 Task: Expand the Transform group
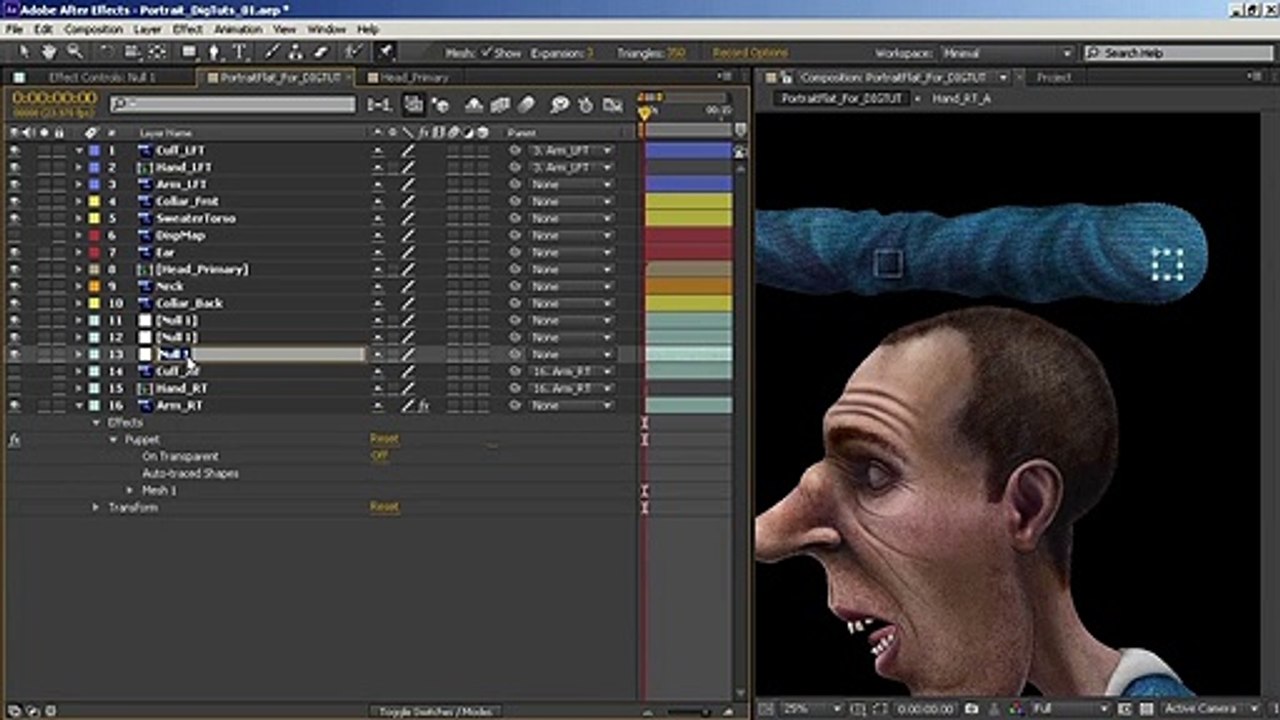pyautogui.click(x=97, y=508)
